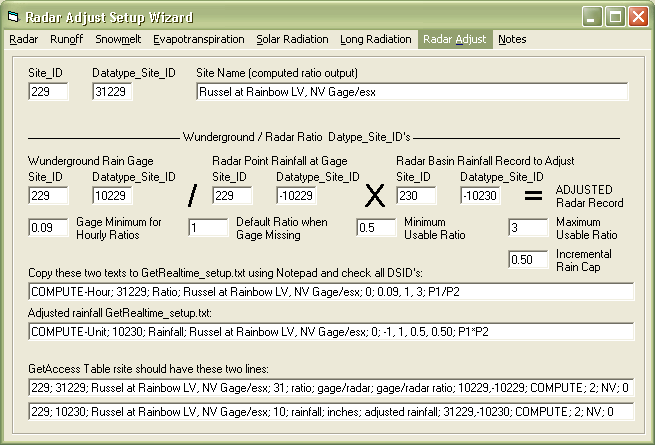The width and height of the screenshot is (655, 445).
Task: Click the Datatype_Site_ID field showing 31229
Action: point(120,92)
